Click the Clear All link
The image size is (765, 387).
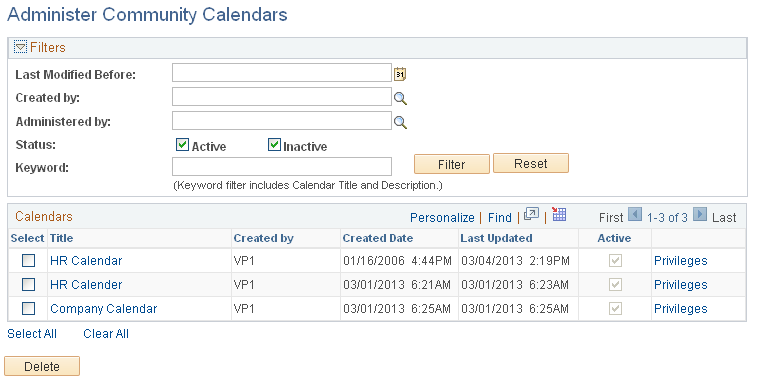(x=106, y=334)
